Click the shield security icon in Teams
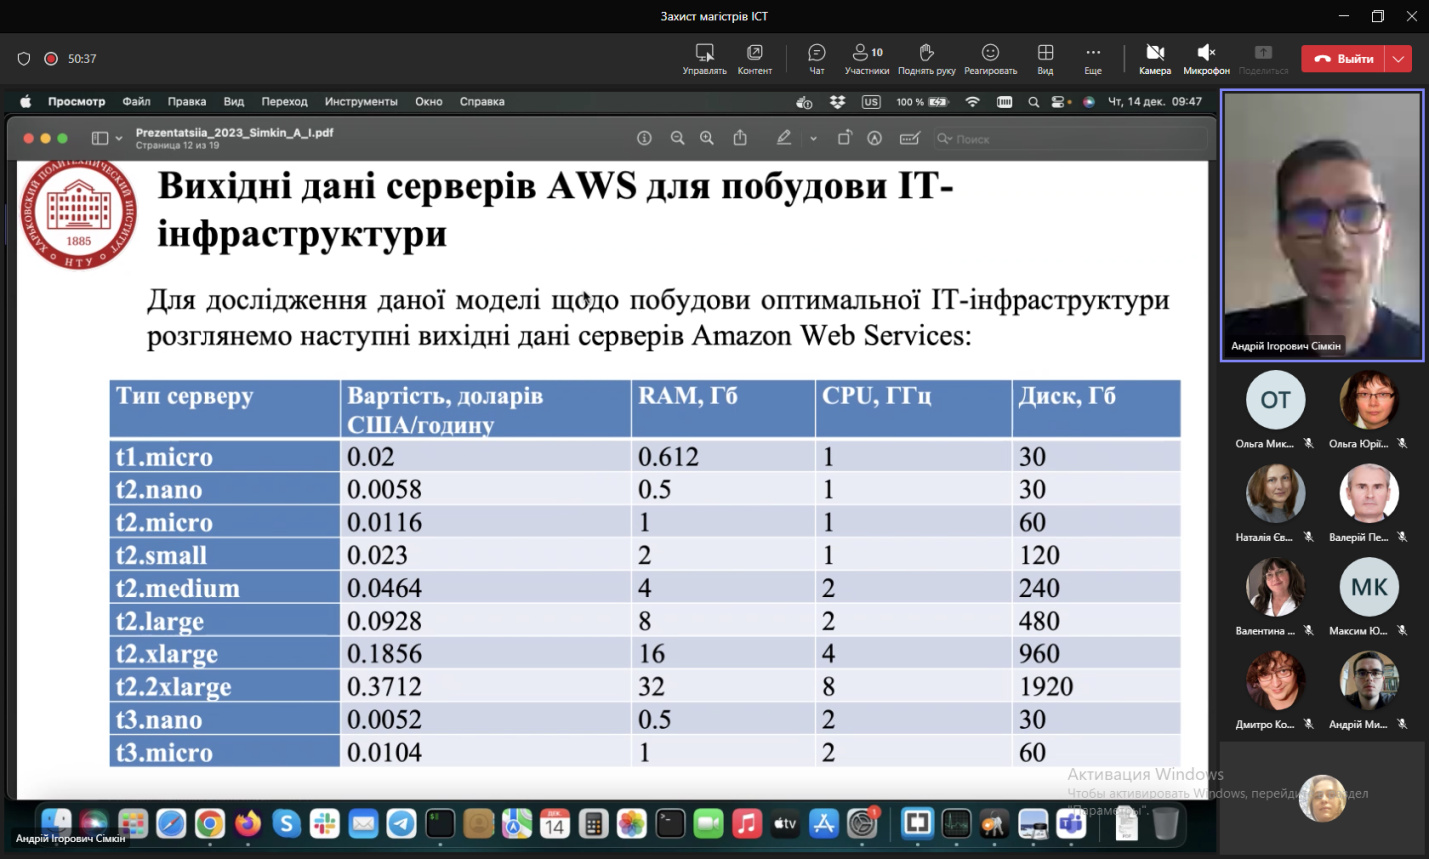1429x859 pixels. pyautogui.click(x=24, y=59)
